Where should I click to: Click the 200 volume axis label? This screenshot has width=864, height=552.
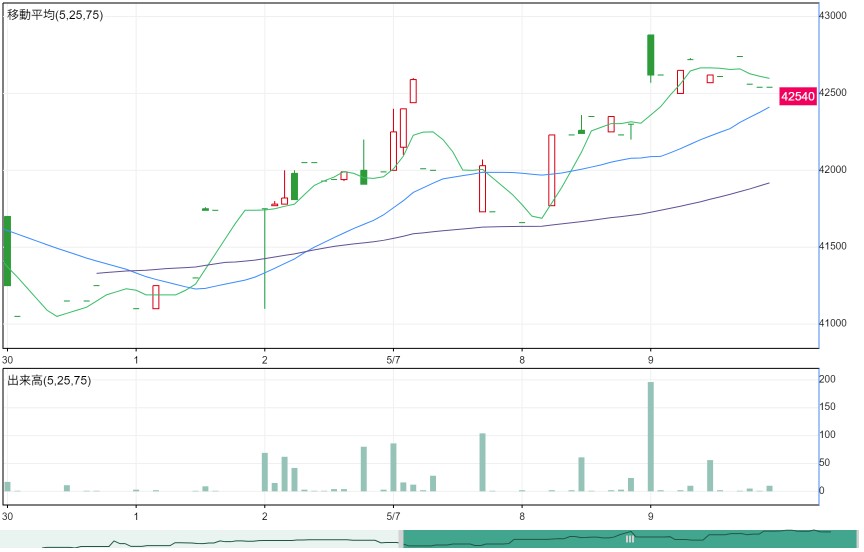point(828,379)
